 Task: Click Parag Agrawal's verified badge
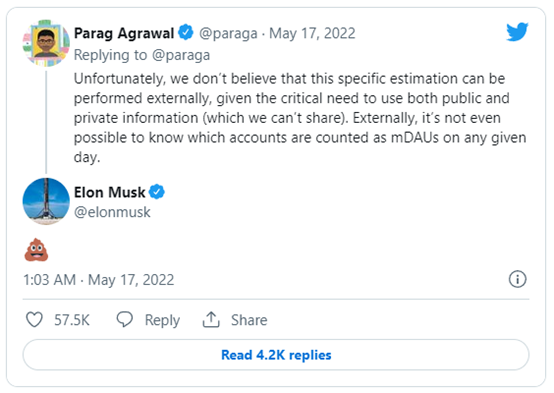[185, 33]
